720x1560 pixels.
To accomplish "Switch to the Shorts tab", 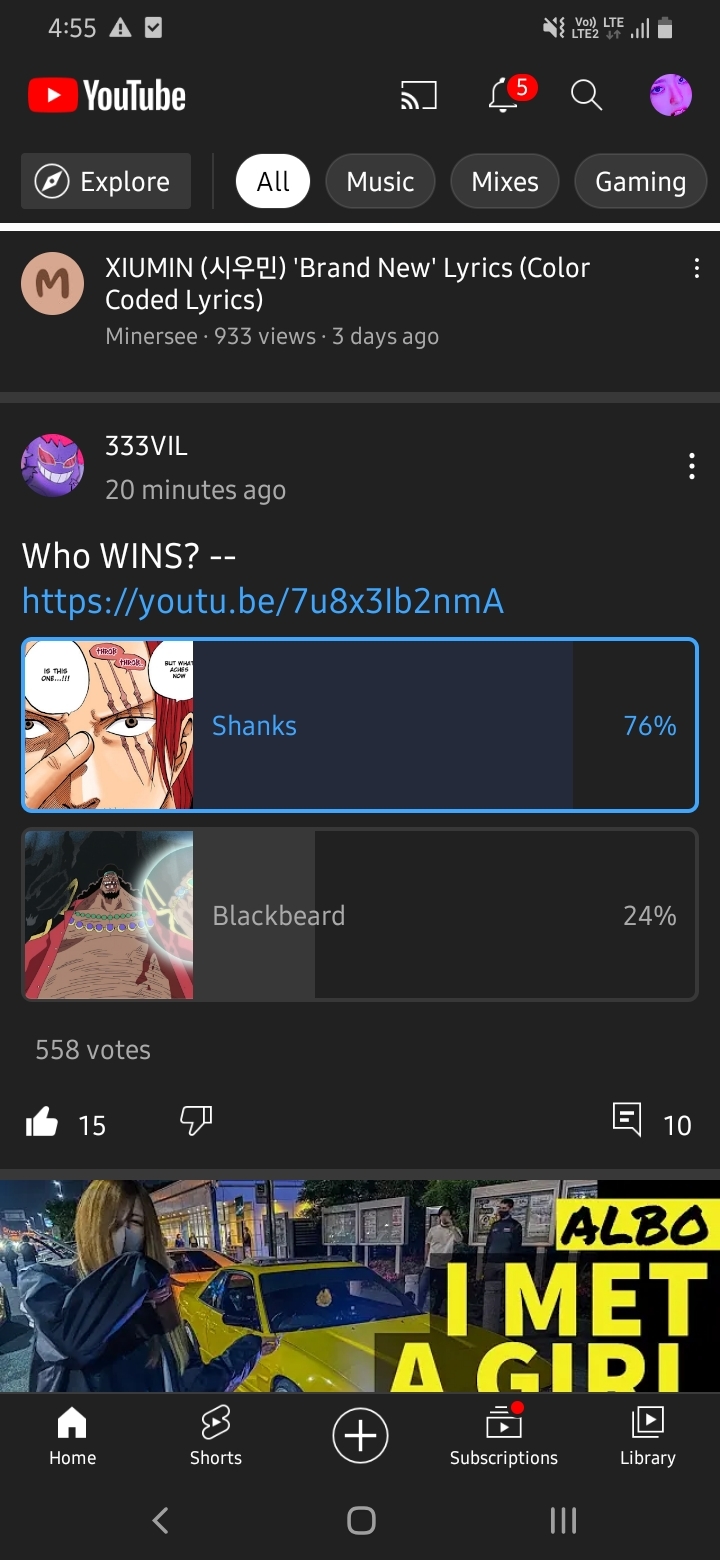I will 216,1436.
